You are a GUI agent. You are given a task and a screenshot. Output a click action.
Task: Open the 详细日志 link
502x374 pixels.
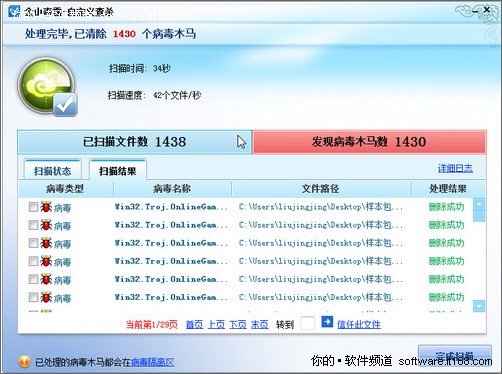[x=455, y=168]
